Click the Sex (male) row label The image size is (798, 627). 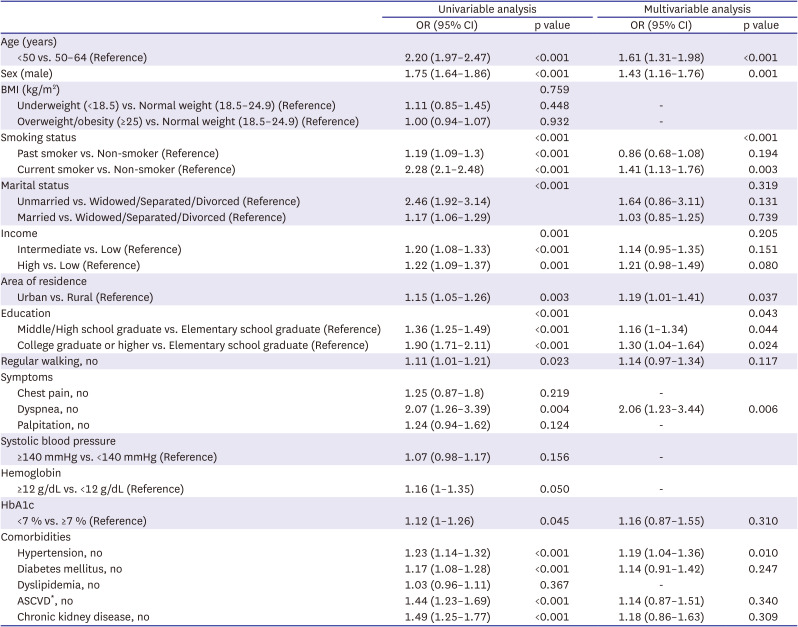click(x=27, y=74)
